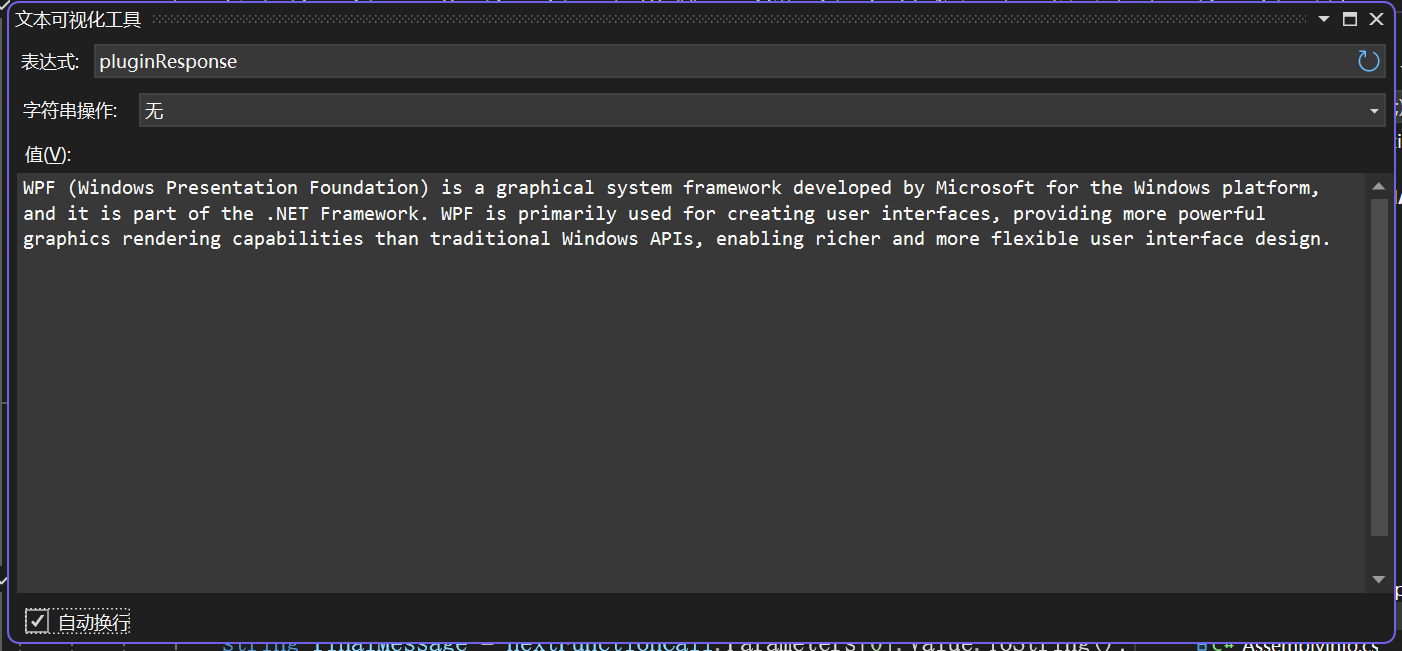
Task: Focus the pluginResponse expression input field
Action: click(720, 62)
